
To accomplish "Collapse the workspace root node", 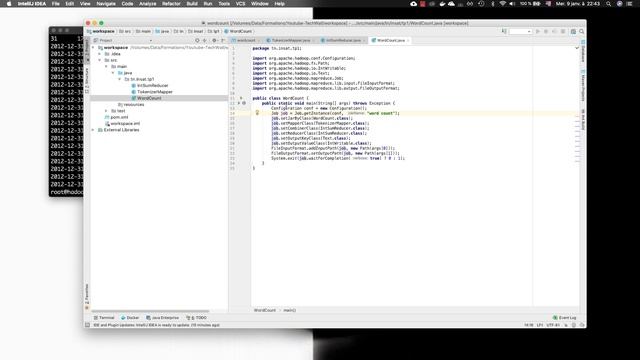I will pyautogui.click(x=93, y=48).
